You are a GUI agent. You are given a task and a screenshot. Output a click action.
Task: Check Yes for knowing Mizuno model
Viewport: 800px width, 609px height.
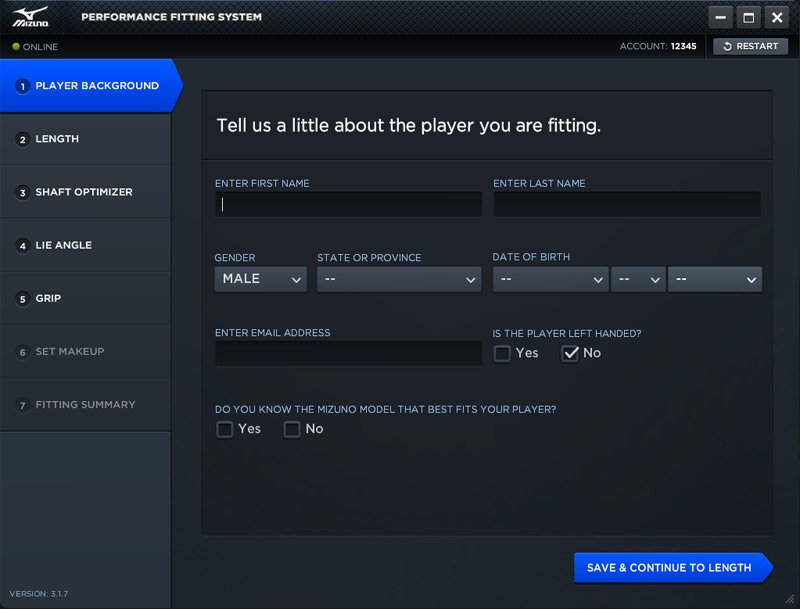pyautogui.click(x=224, y=429)
